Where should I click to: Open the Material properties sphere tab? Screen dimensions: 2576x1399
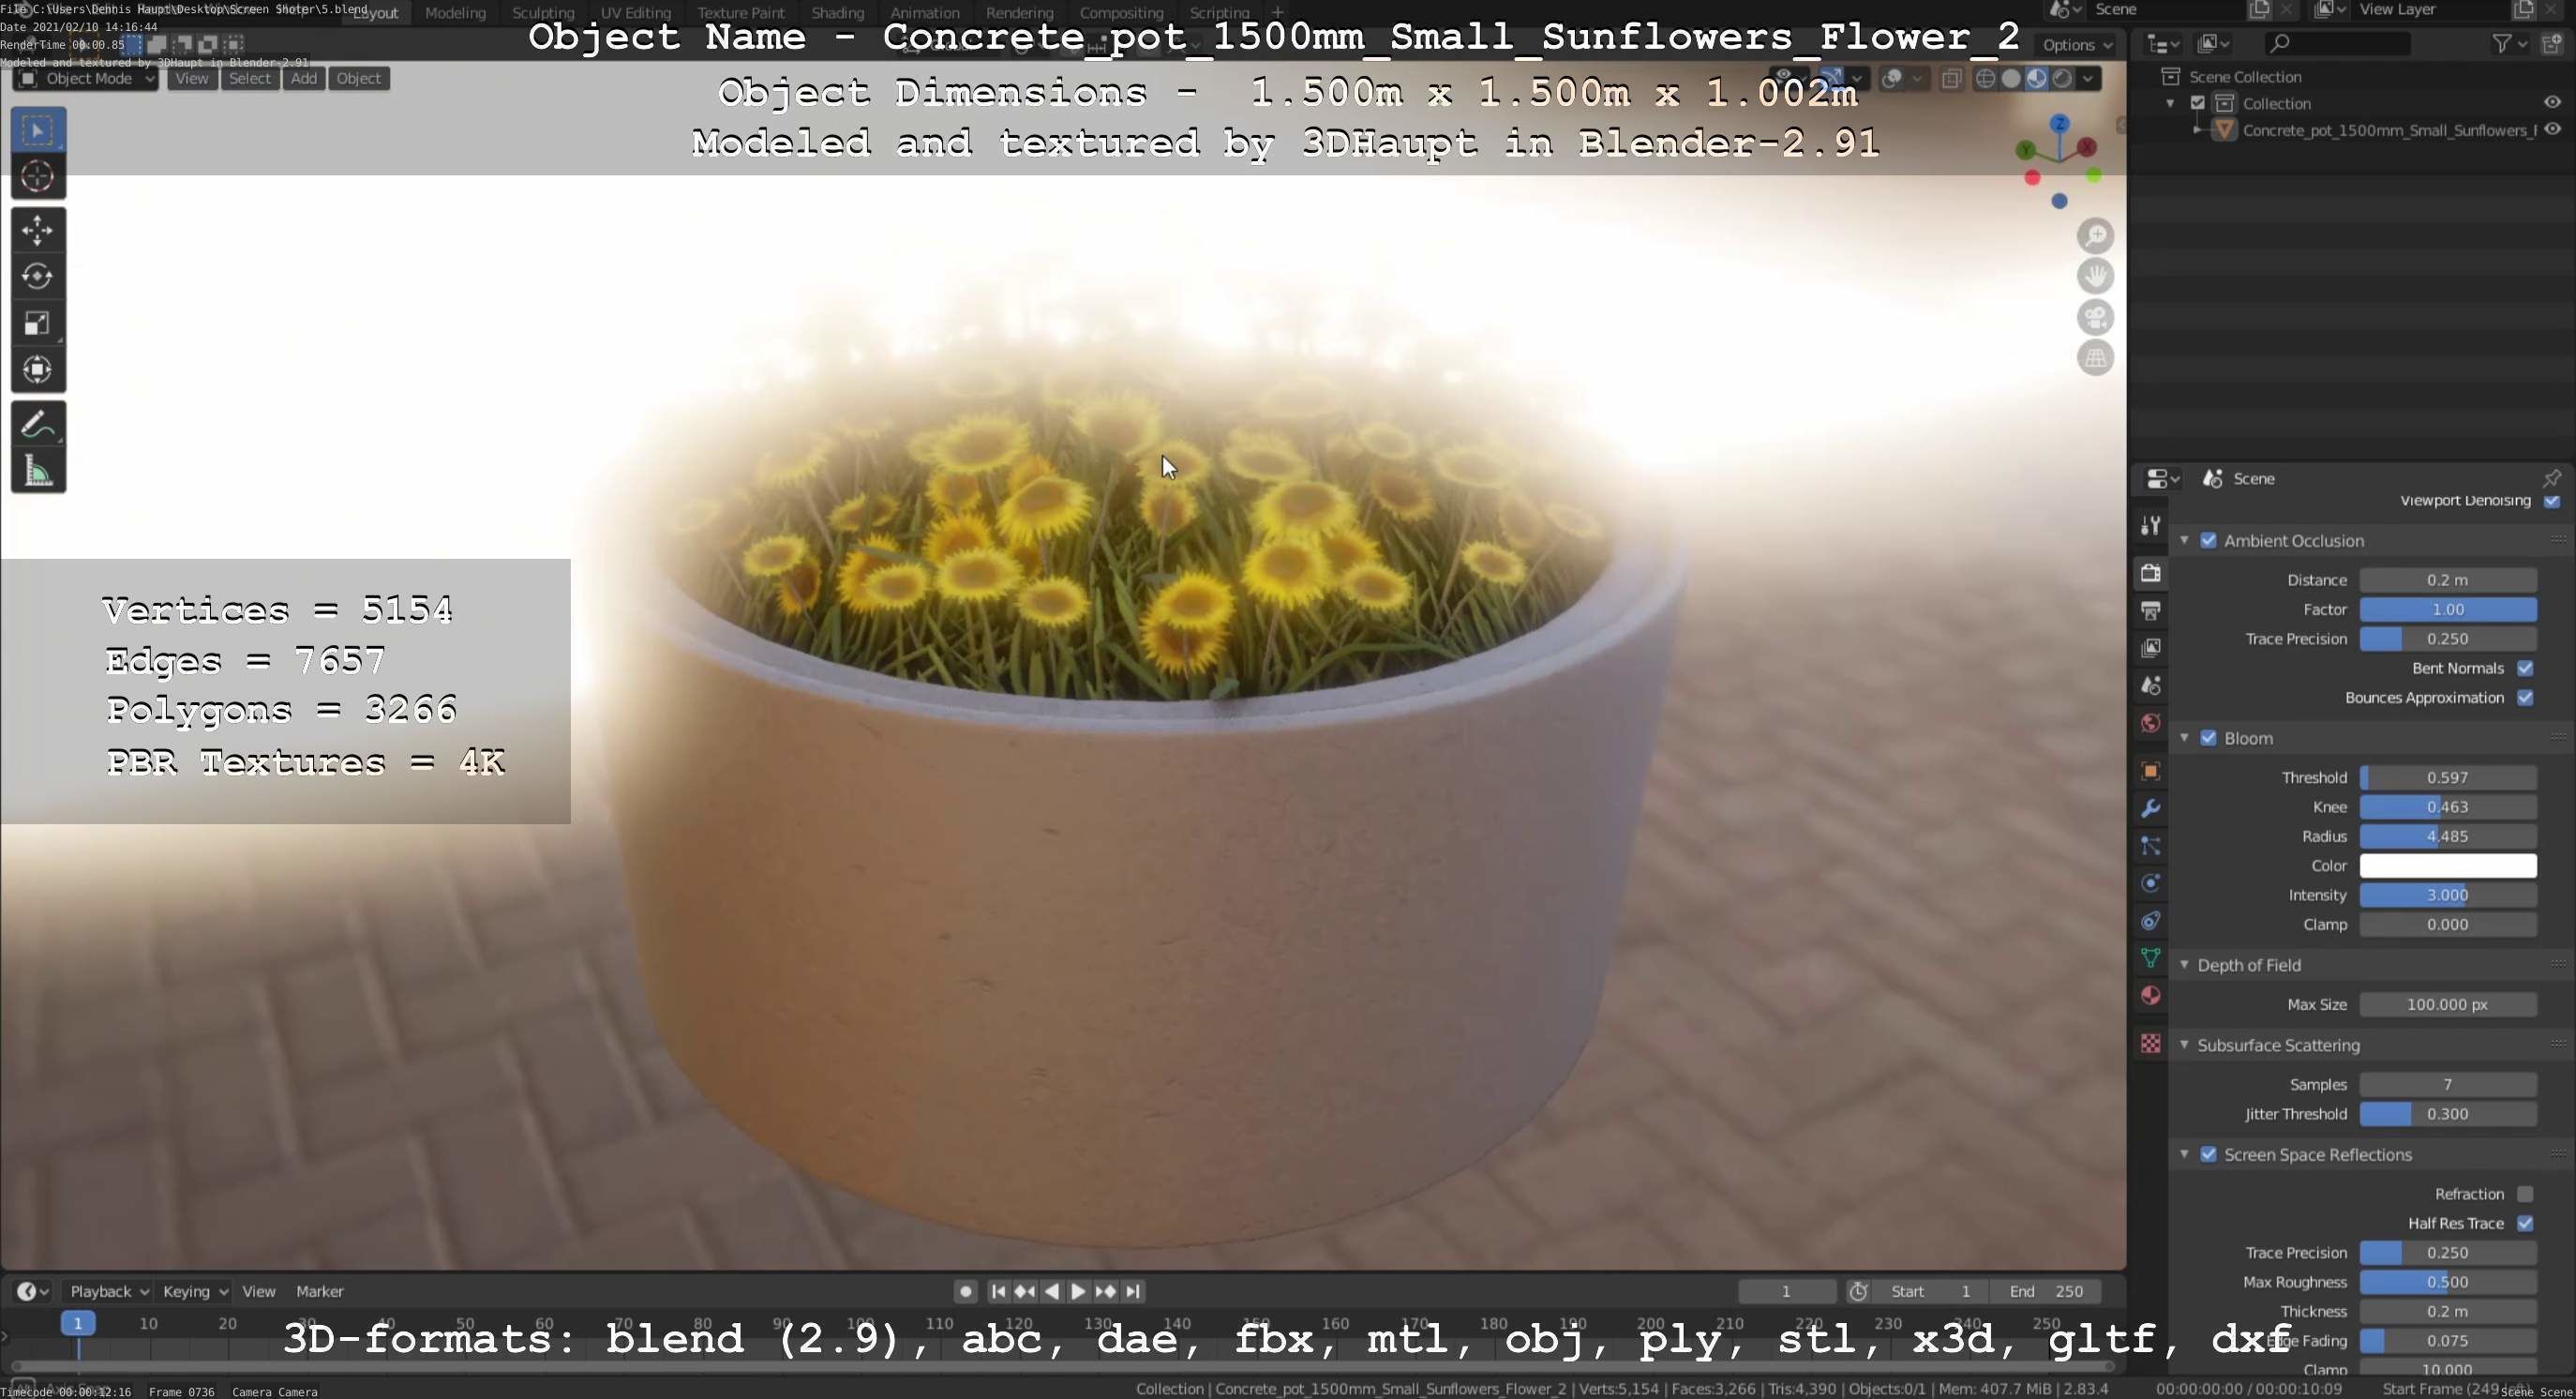point(2150,996)
